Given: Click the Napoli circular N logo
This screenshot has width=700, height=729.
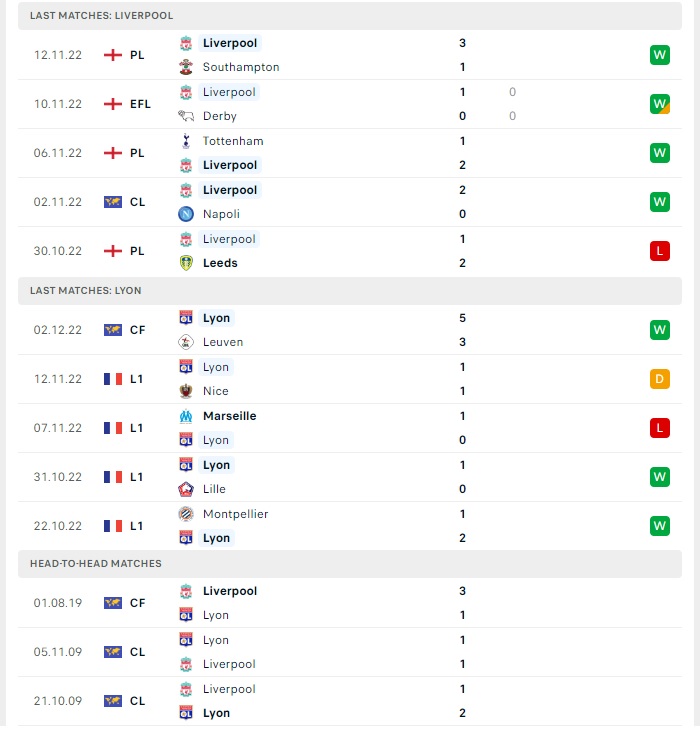Looking at the screenshot, I should pyautogui.click(x=186, y=214).
